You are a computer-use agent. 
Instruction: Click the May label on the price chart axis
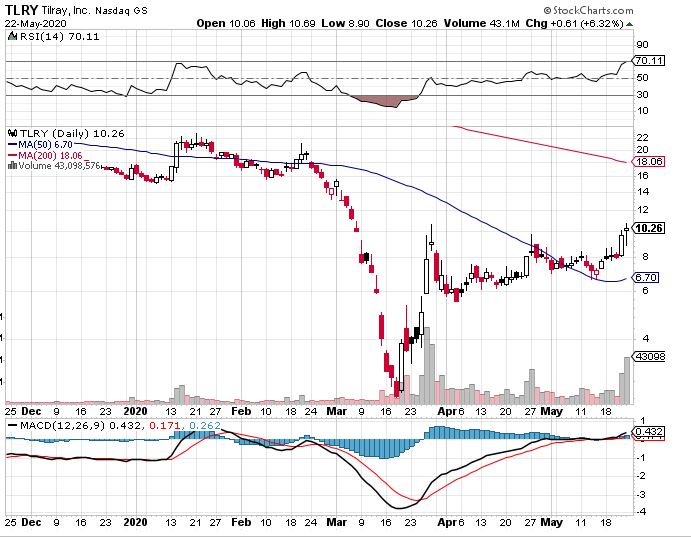coord(551,411)
